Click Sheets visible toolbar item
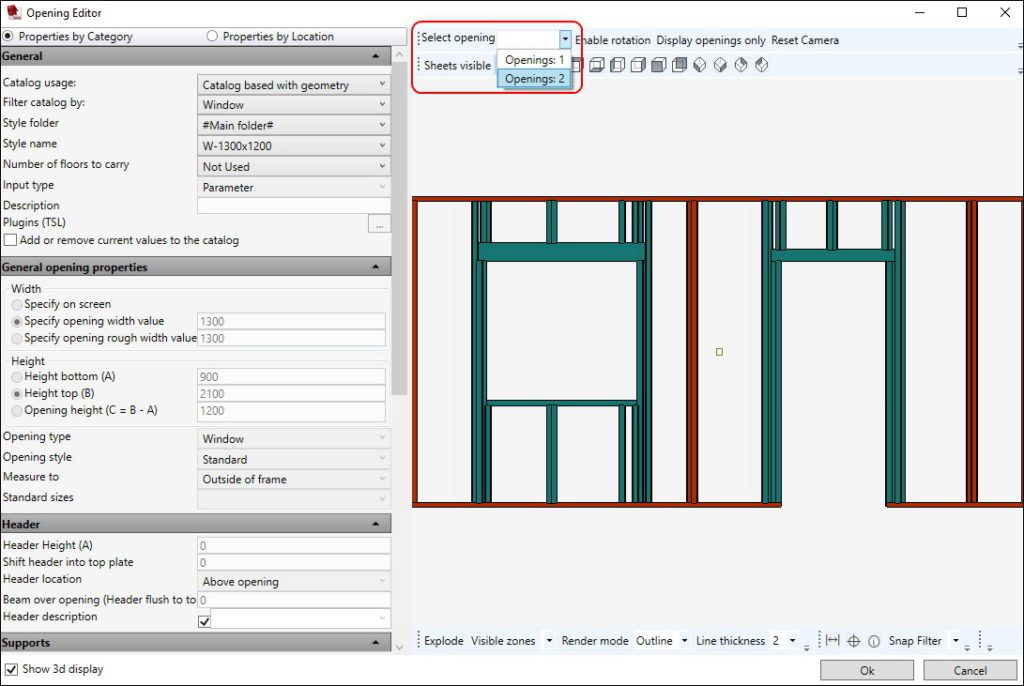This screenshot has width=1024, height=686. pyautogui.click(x=457, y=65)
